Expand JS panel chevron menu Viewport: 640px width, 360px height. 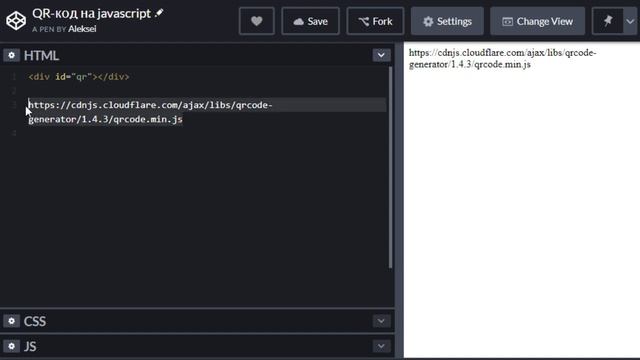click(381, 346)
